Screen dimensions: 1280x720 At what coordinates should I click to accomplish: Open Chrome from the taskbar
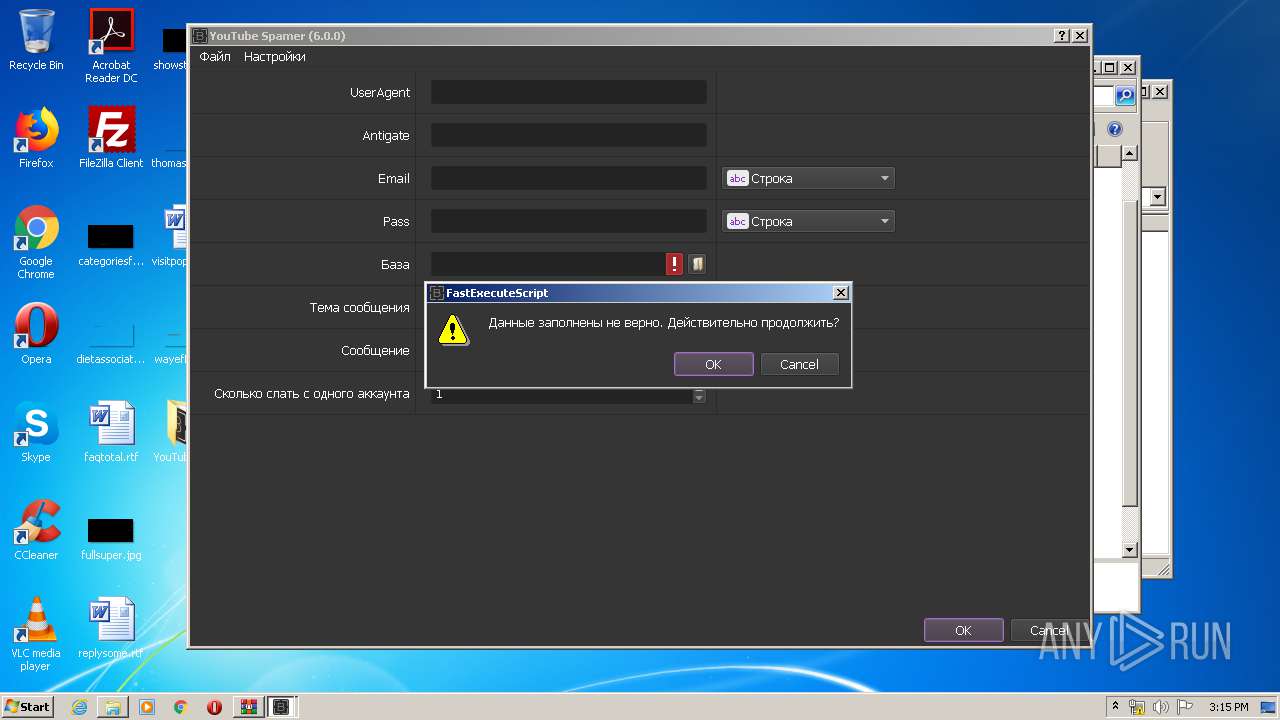click(x=181, y=707)
